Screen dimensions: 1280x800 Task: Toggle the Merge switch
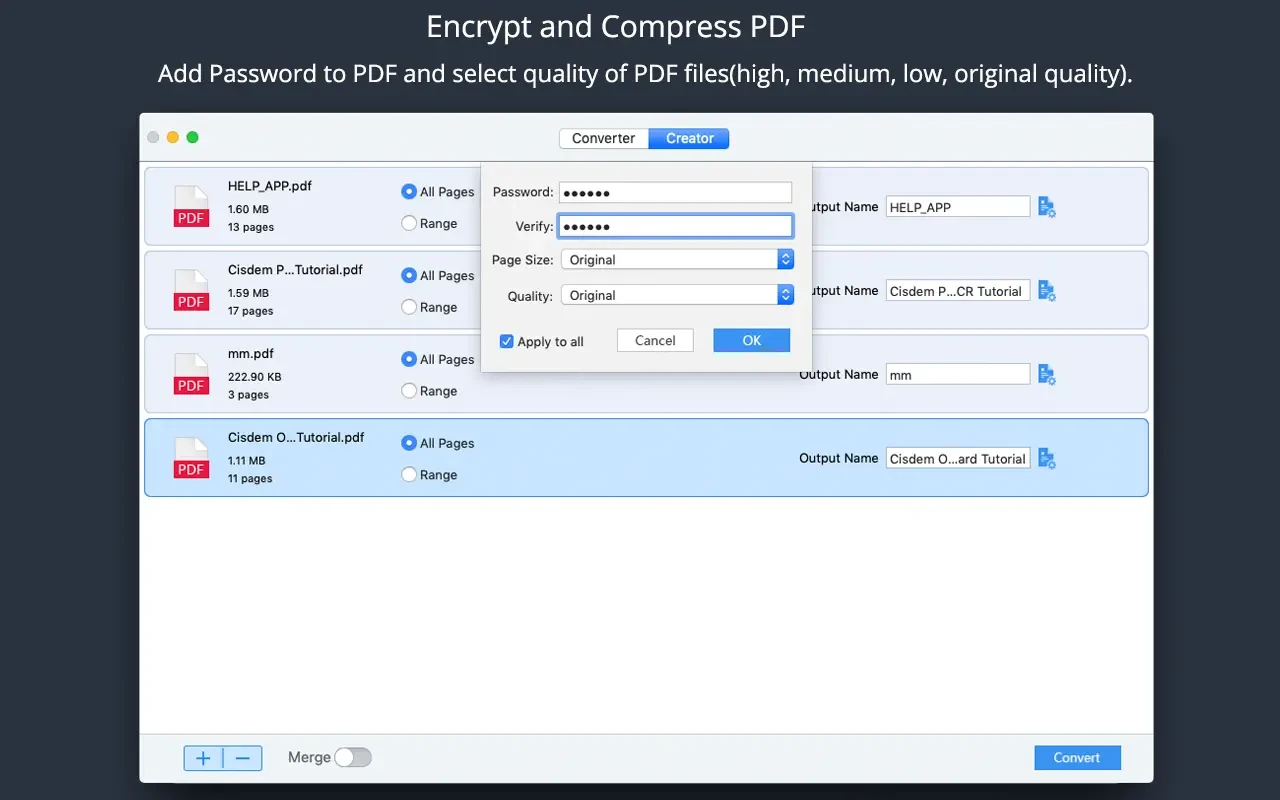(353, 757)
